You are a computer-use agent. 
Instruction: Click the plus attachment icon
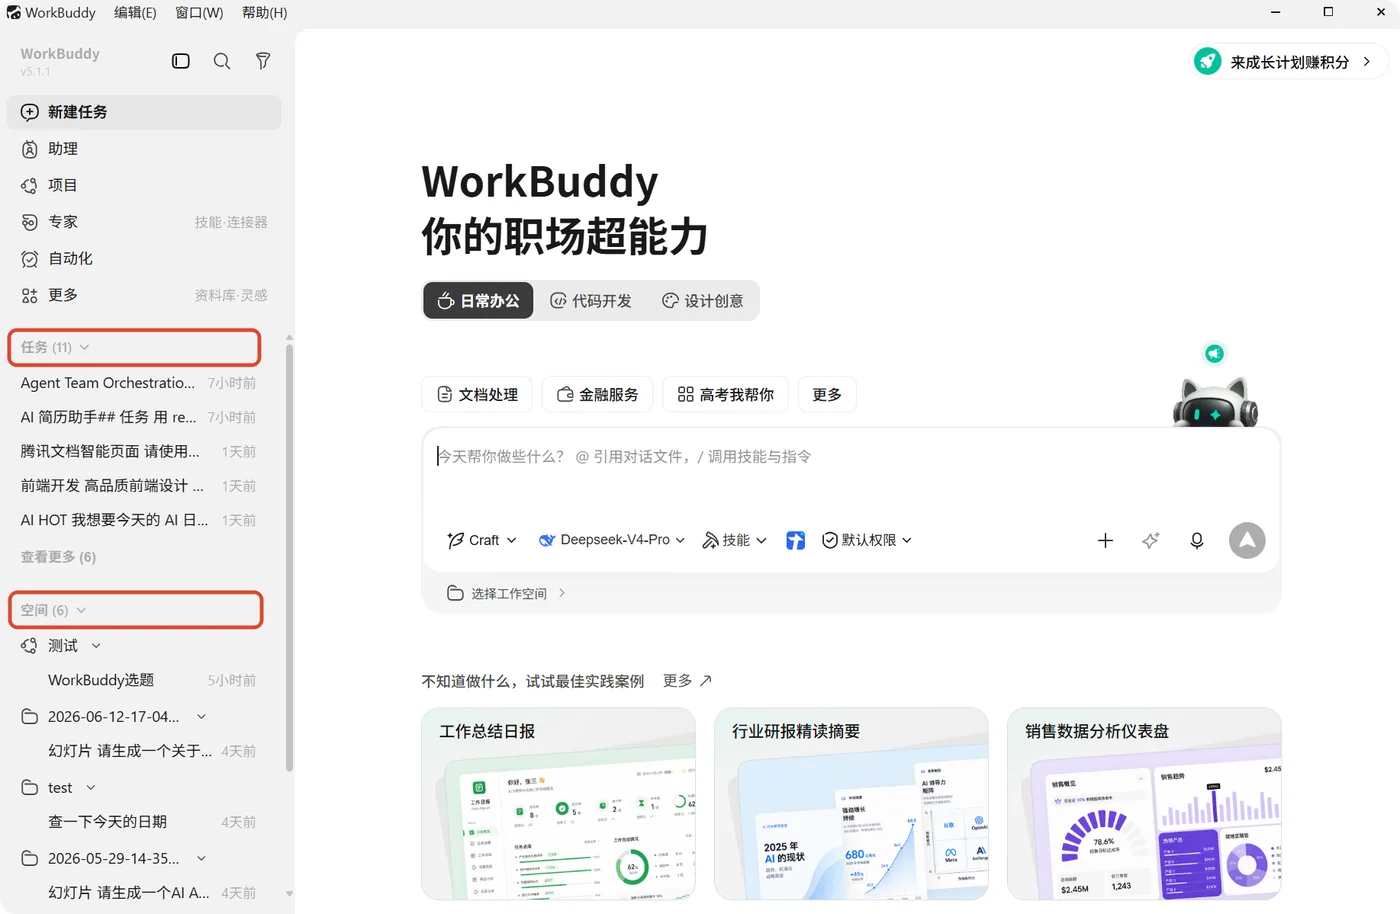(x=1105, y=540)
